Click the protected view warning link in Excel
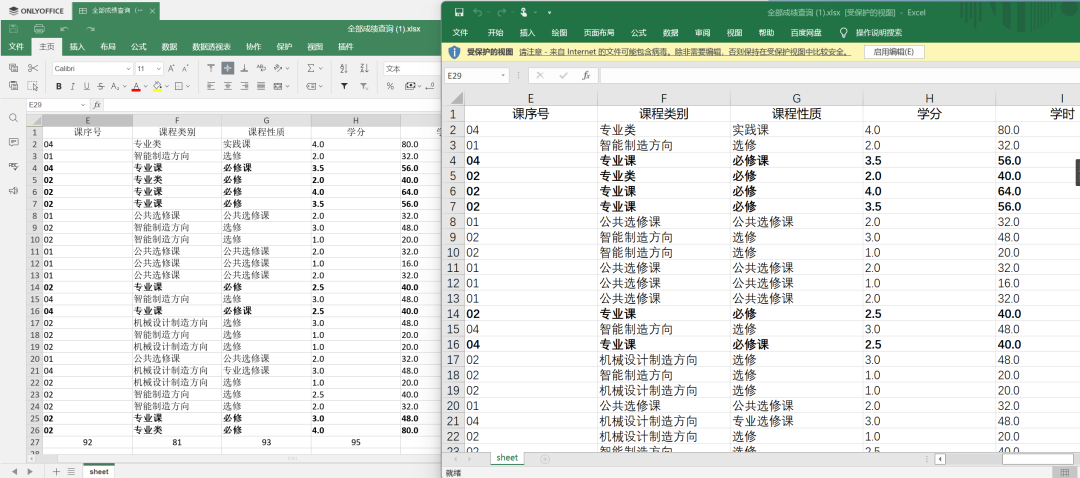 pos(684,52)
